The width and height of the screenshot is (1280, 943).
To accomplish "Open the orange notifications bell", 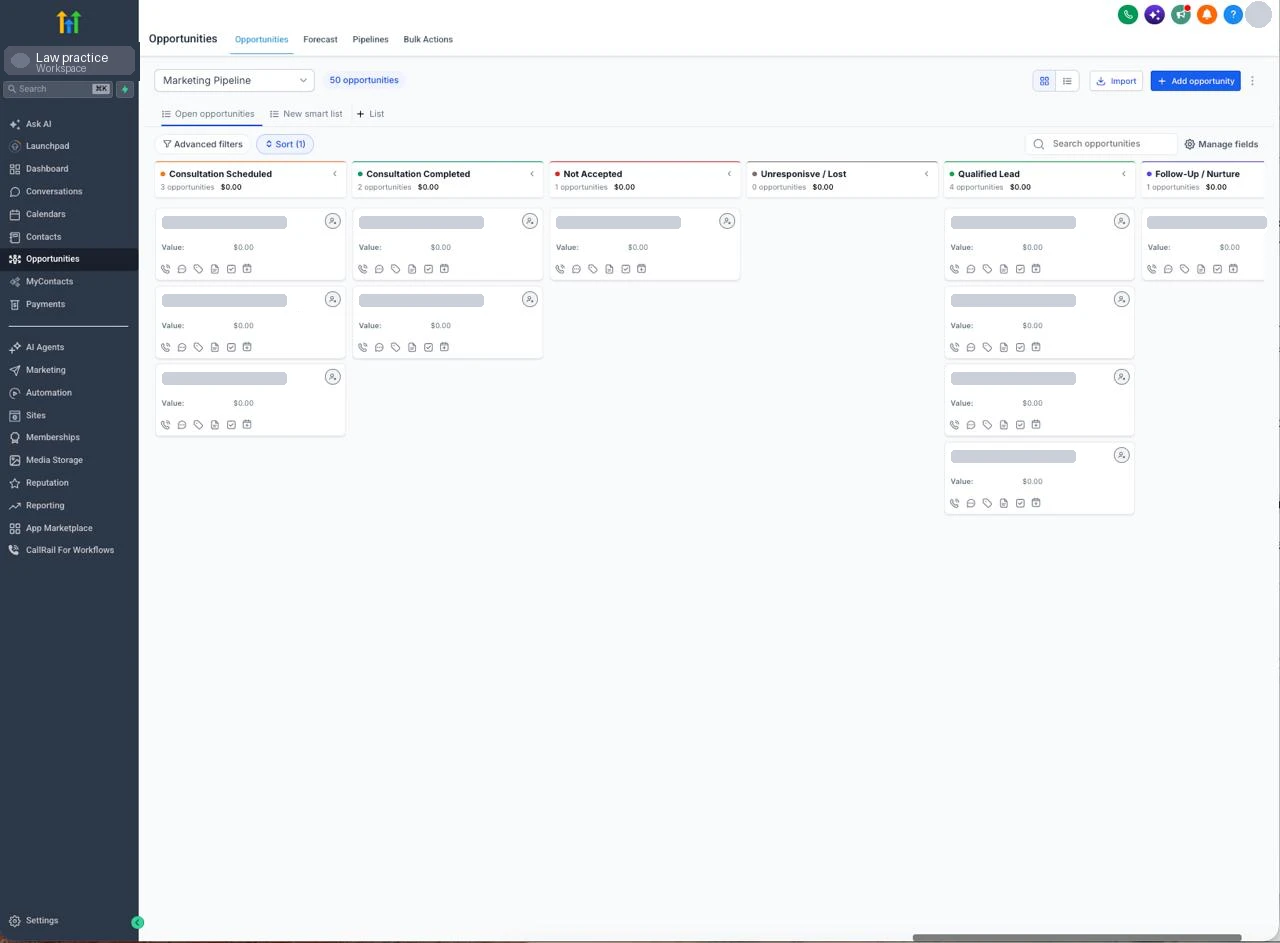I will [1207, 15].
